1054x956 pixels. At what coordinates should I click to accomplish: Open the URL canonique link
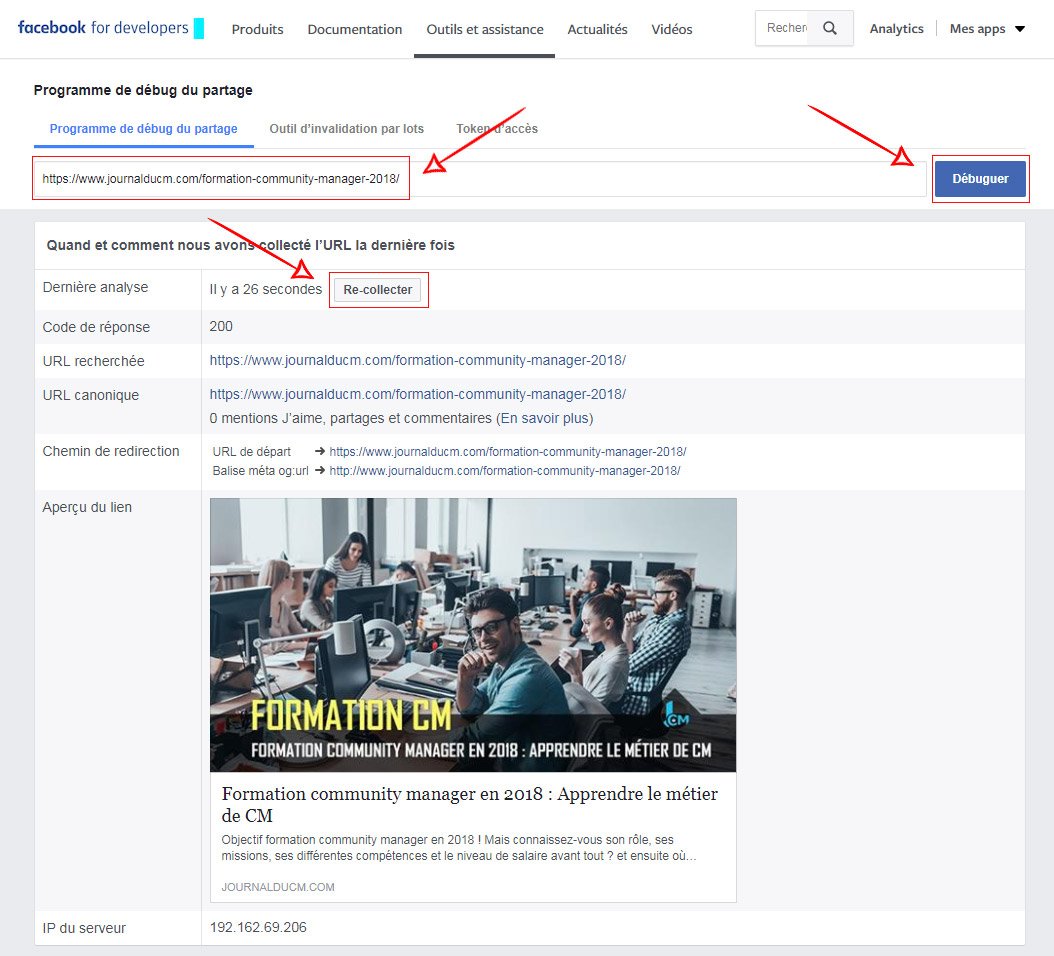[x=417, y=394]
